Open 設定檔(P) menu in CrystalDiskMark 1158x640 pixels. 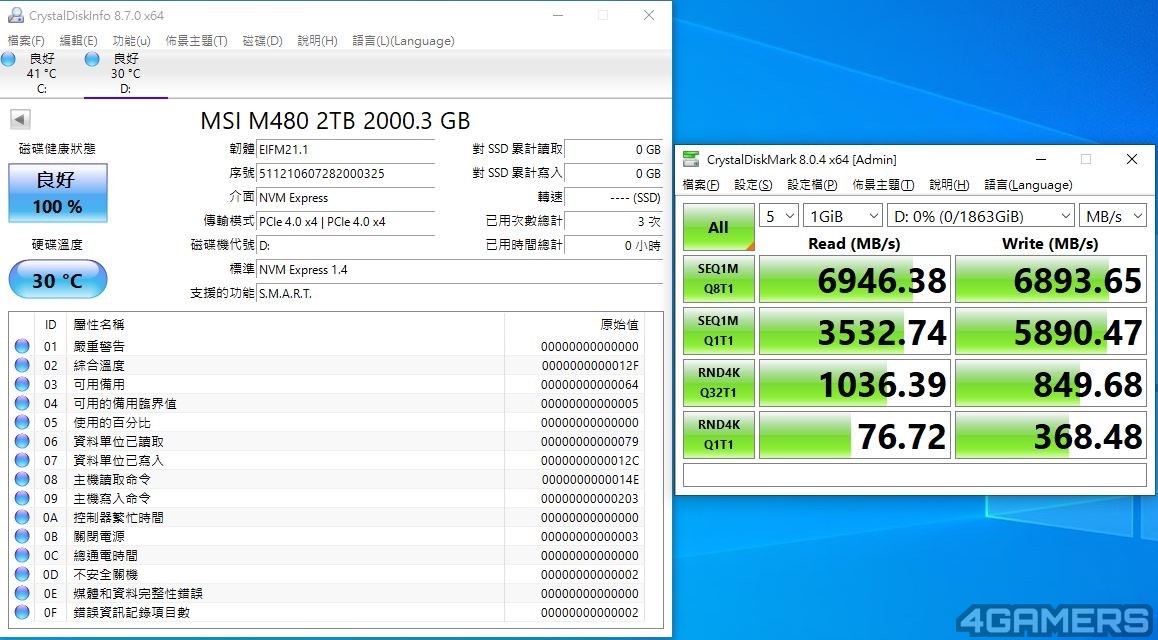812,185
